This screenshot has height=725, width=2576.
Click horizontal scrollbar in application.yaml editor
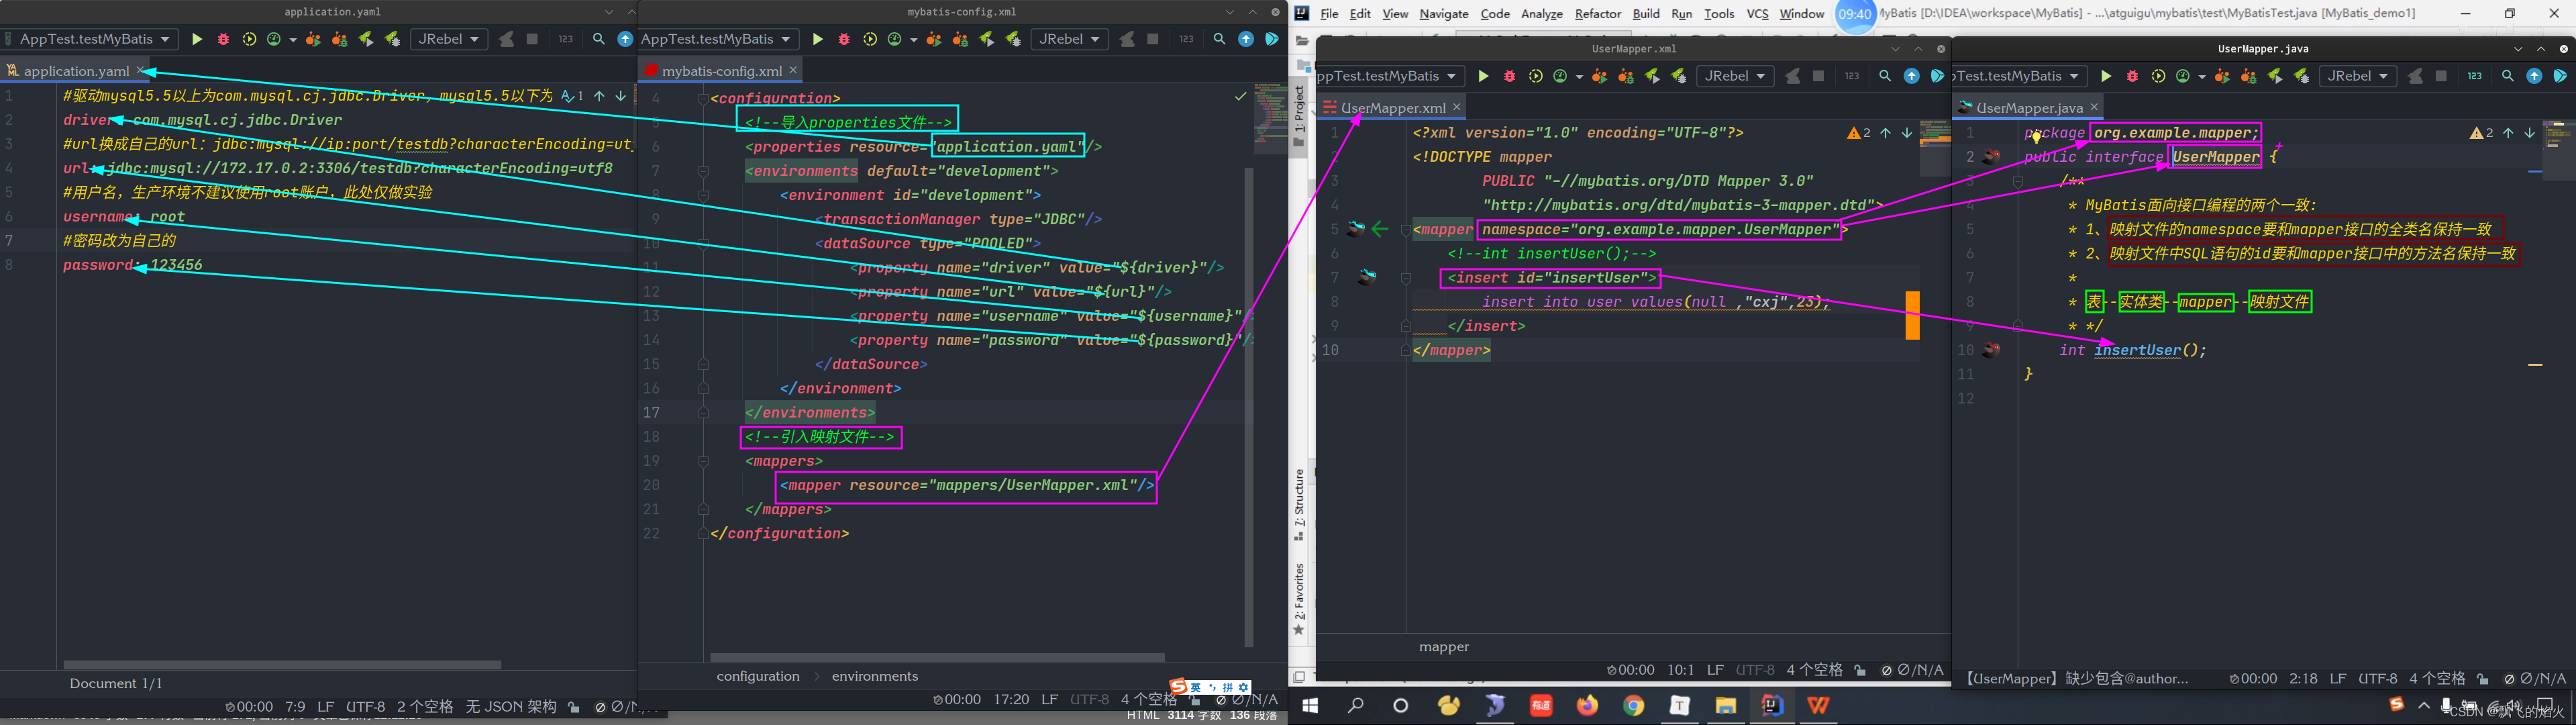(x=282, y=664)
